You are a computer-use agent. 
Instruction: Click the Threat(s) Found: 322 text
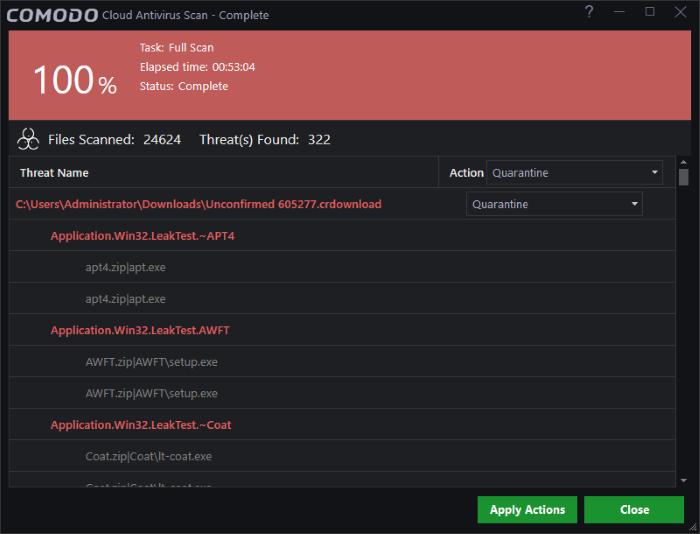265,140
